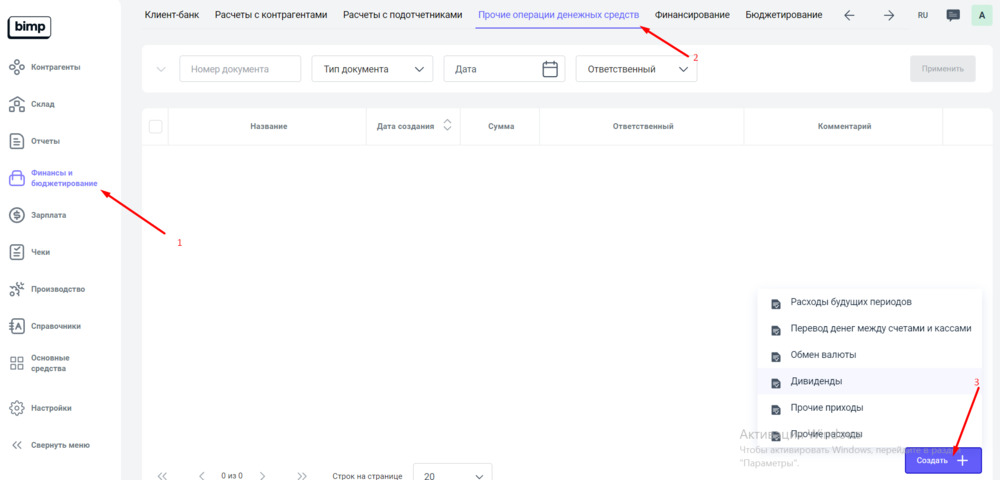
Task: Toggle the select-all checkbox in table header
Action: pos(155,126)
